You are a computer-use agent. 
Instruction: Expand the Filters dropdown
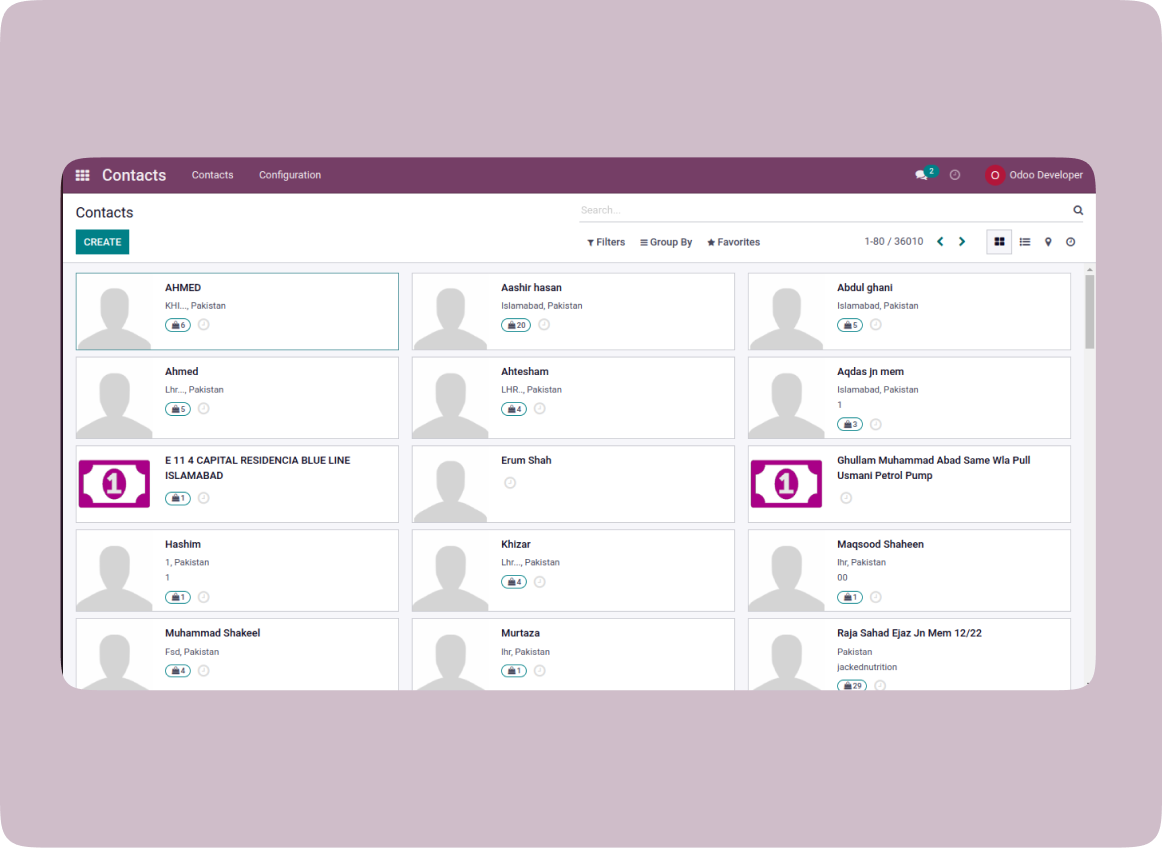pos(606,242)
